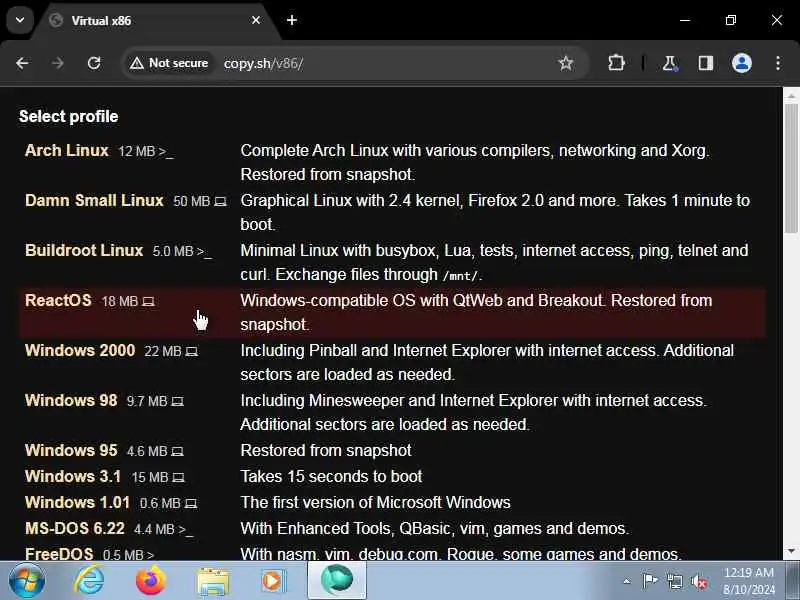Open Windows Media Player from taskbar

[x=274, y=581]
